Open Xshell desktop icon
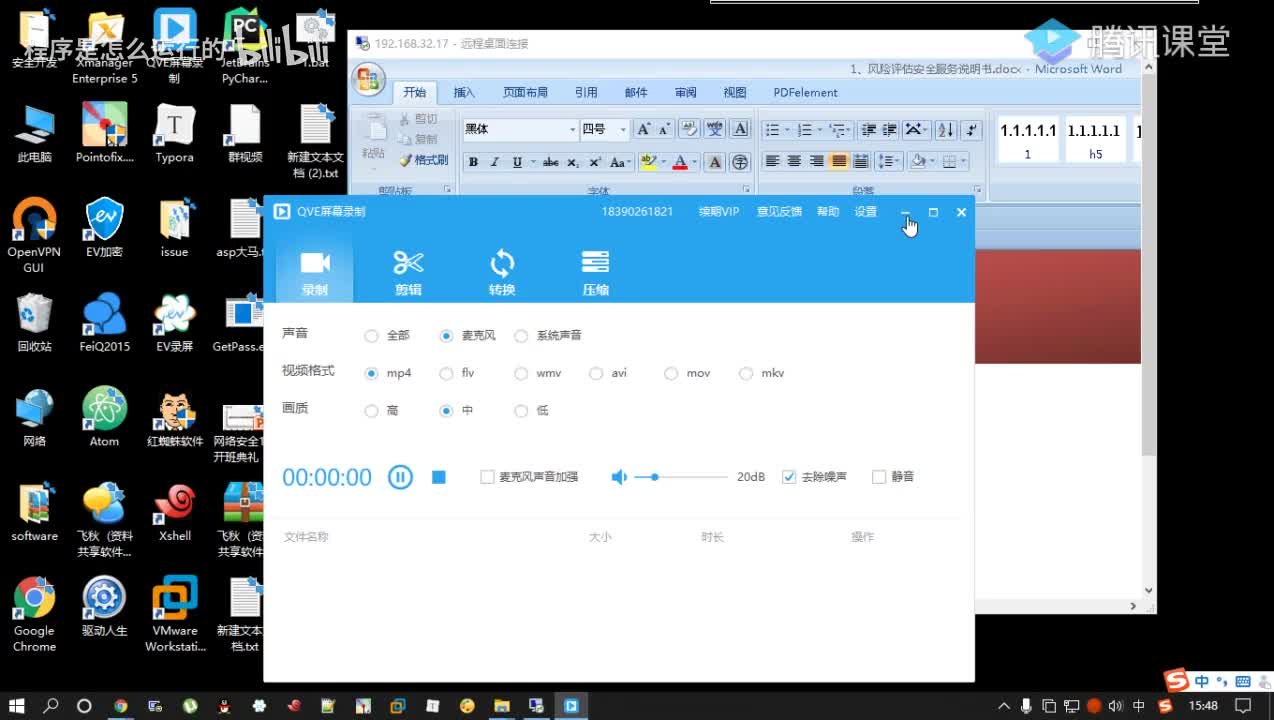Viewport: 1274px width, 720px height. [x=175, y=512]
